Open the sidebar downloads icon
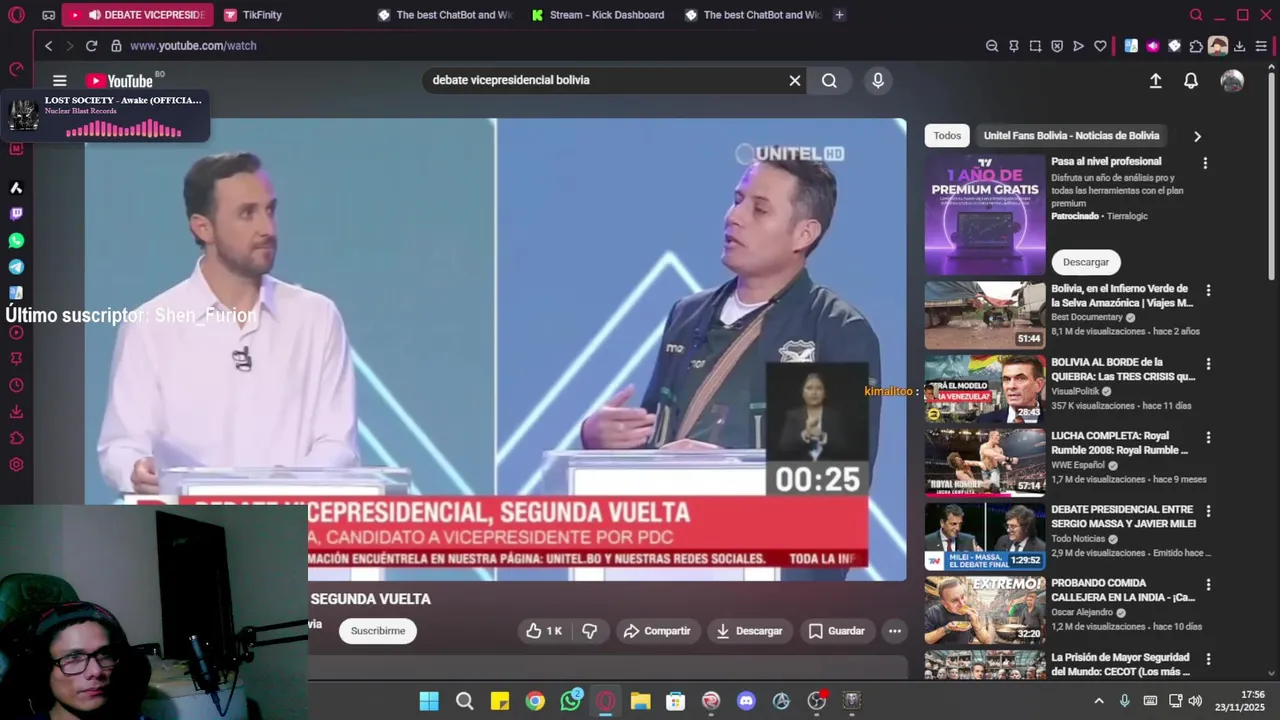The width and height of the screenshot is (1280, 720). 16,411
